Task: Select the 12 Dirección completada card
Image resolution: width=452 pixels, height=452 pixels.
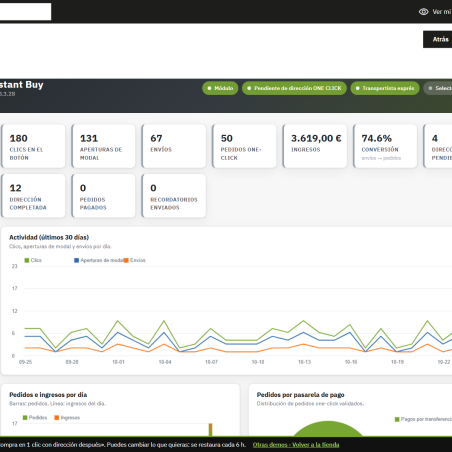Action: click(x=33, y=196)
